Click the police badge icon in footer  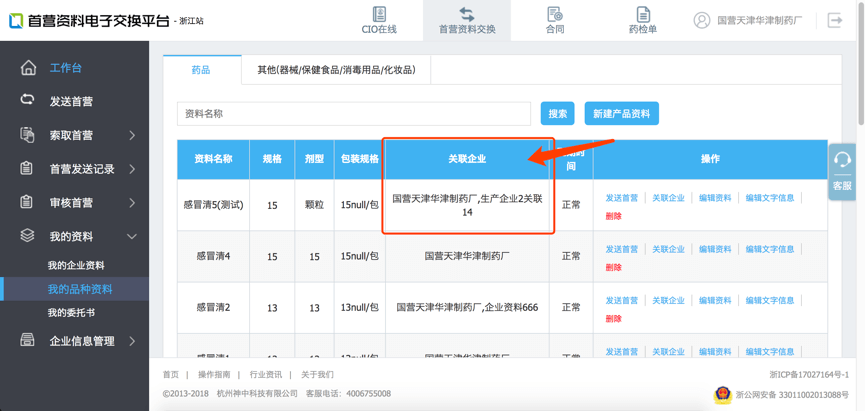pos(721,394)
